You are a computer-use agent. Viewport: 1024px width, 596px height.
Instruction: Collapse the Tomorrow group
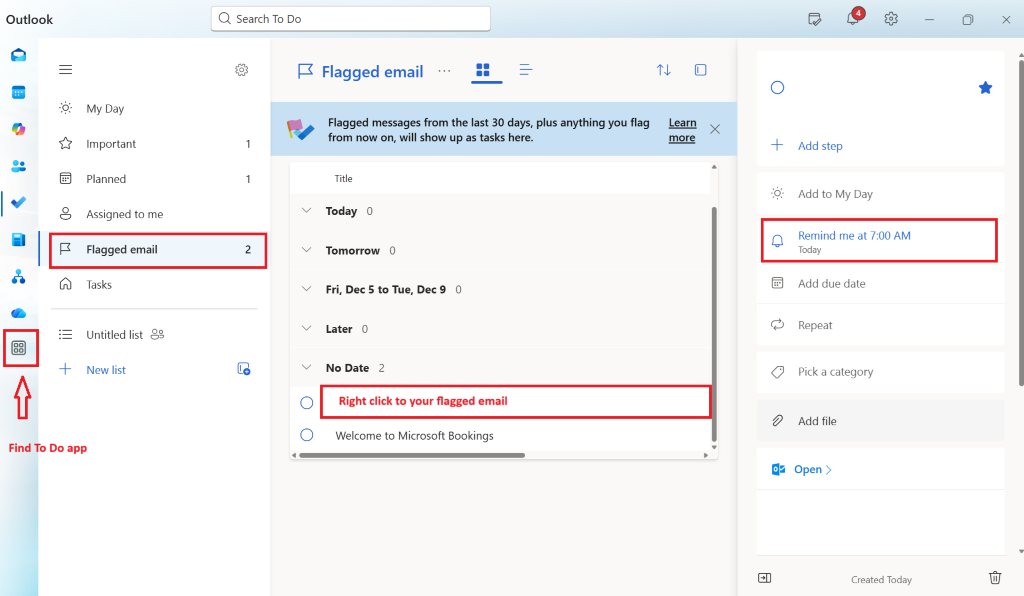coord(306,250)
